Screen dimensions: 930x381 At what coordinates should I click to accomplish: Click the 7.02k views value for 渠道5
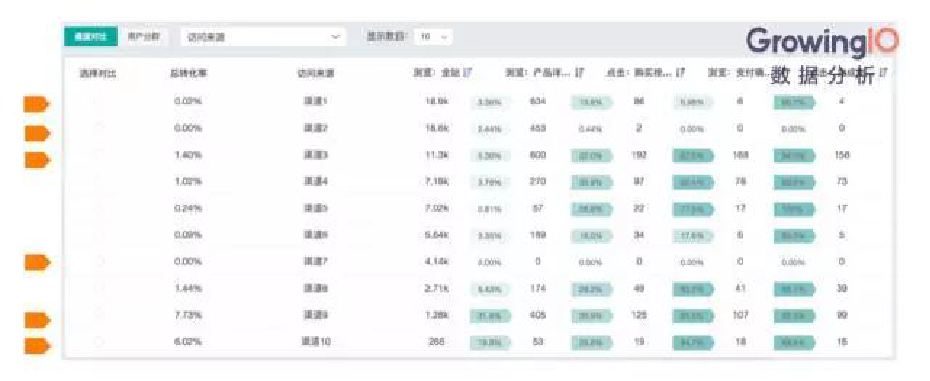click(437, 208)
